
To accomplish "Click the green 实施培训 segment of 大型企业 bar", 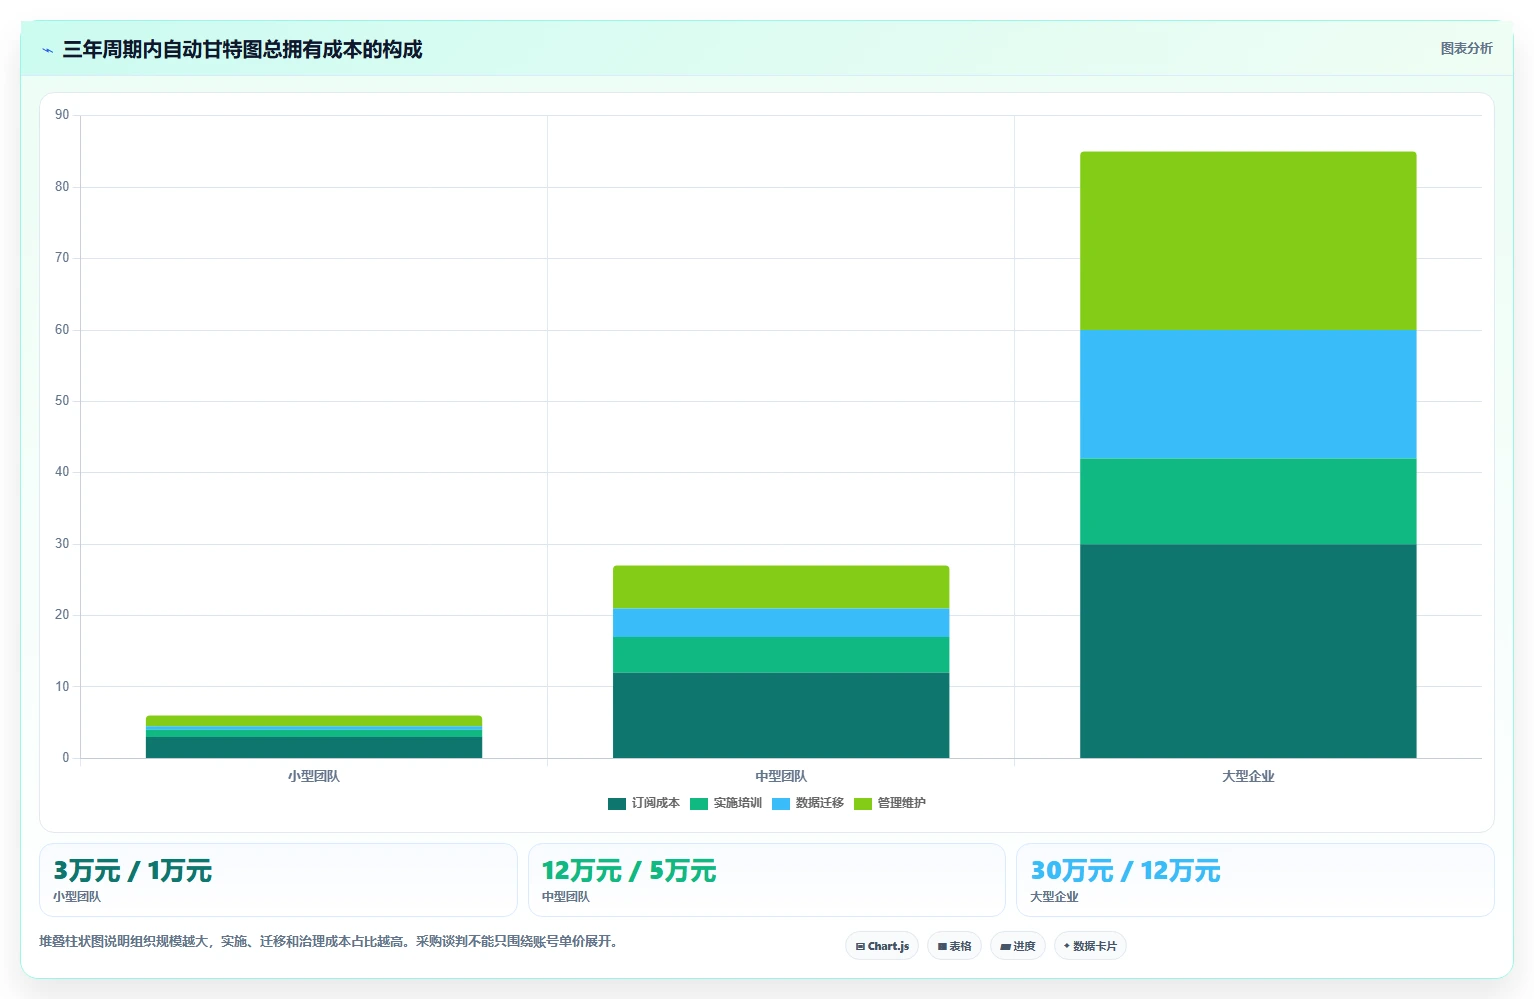I will (x=1248, y=501).
